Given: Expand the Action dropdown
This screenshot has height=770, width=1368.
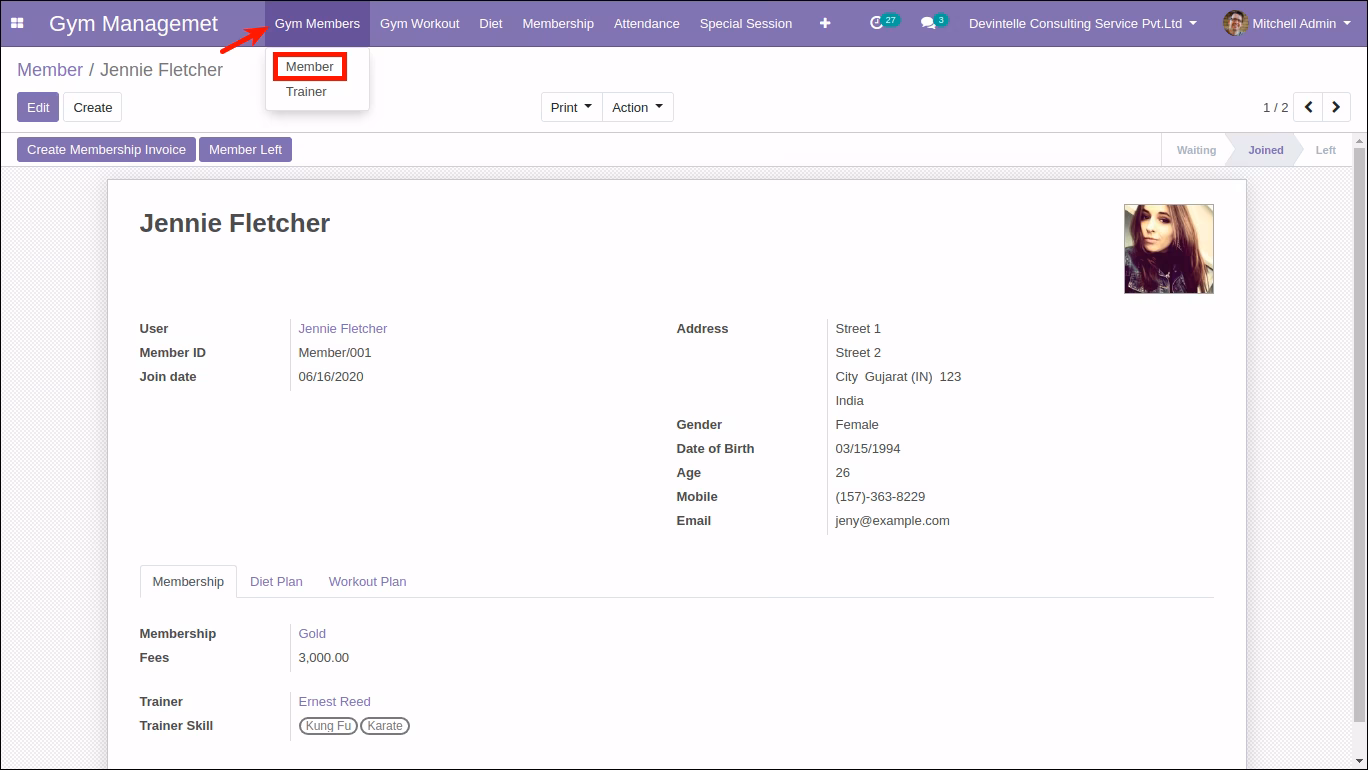Looking at the screenshot, I should 638,107.
